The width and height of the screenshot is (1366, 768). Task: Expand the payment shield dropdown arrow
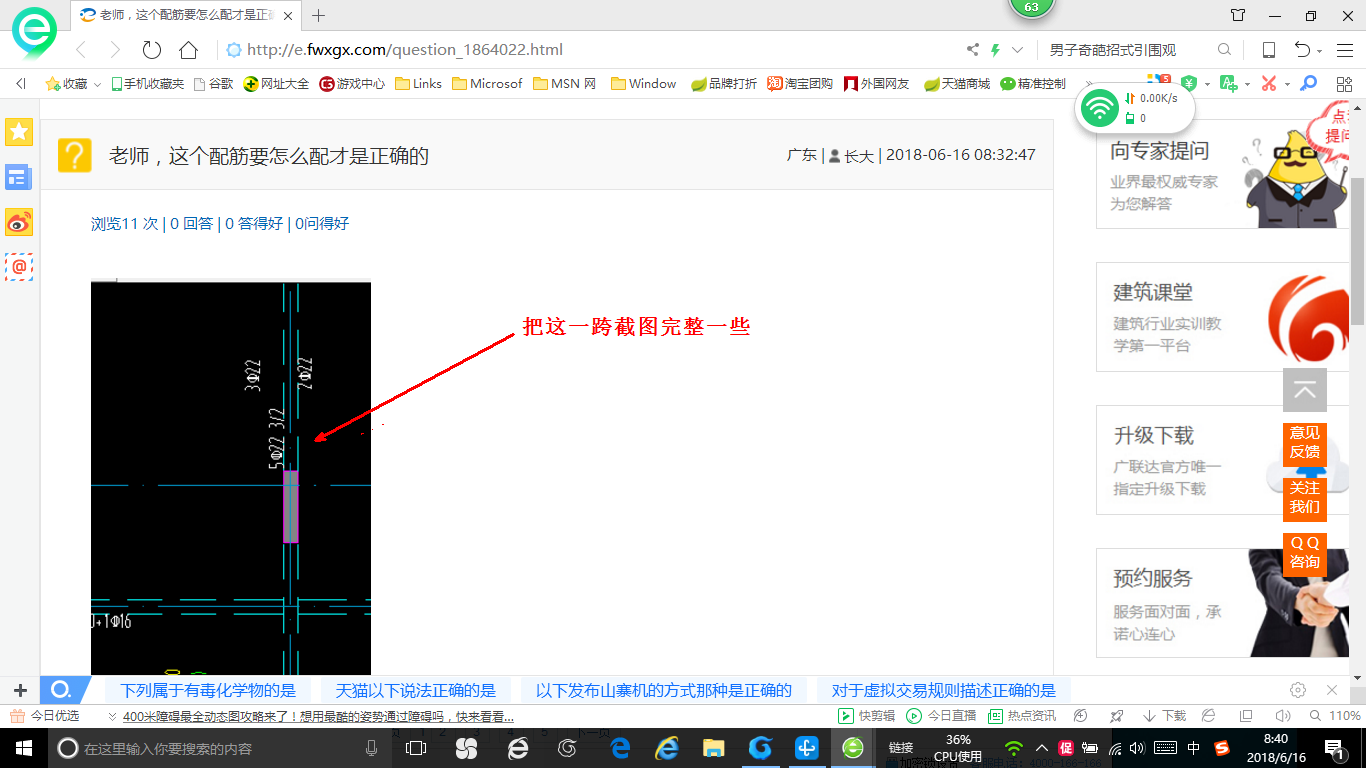tap(1207, 85)
